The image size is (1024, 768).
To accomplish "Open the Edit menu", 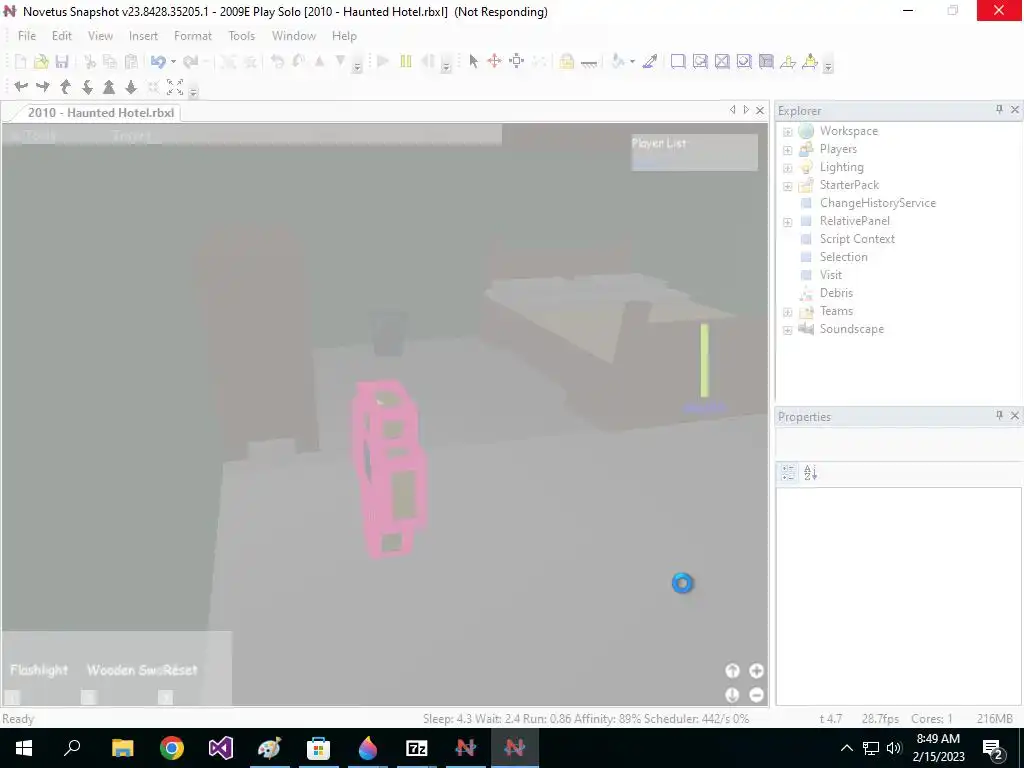I will click(62, 36).
